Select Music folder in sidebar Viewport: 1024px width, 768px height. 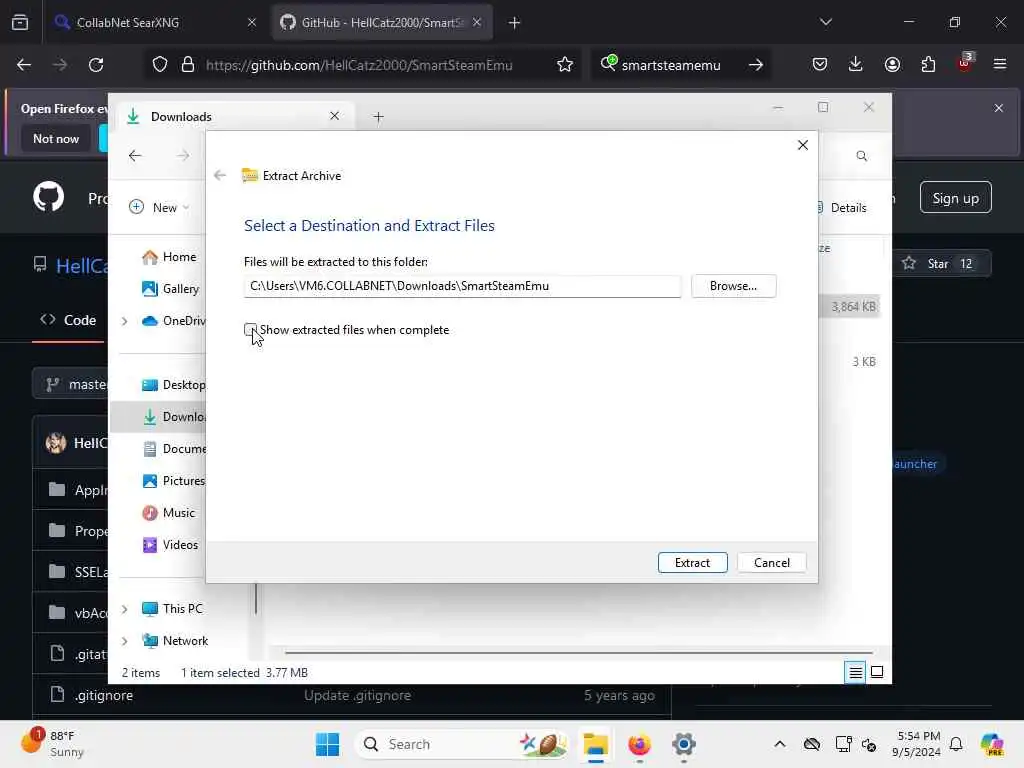[168, 513]
